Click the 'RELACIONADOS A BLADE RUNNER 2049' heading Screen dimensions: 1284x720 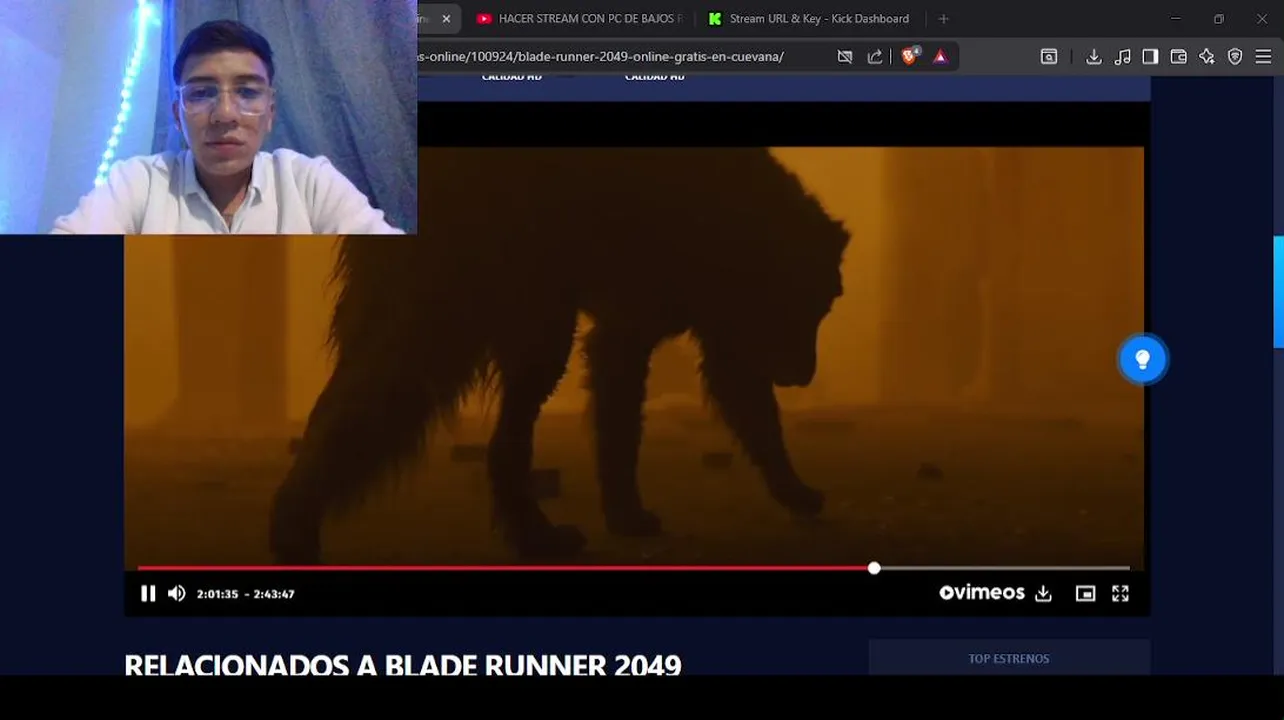(403, 664)
